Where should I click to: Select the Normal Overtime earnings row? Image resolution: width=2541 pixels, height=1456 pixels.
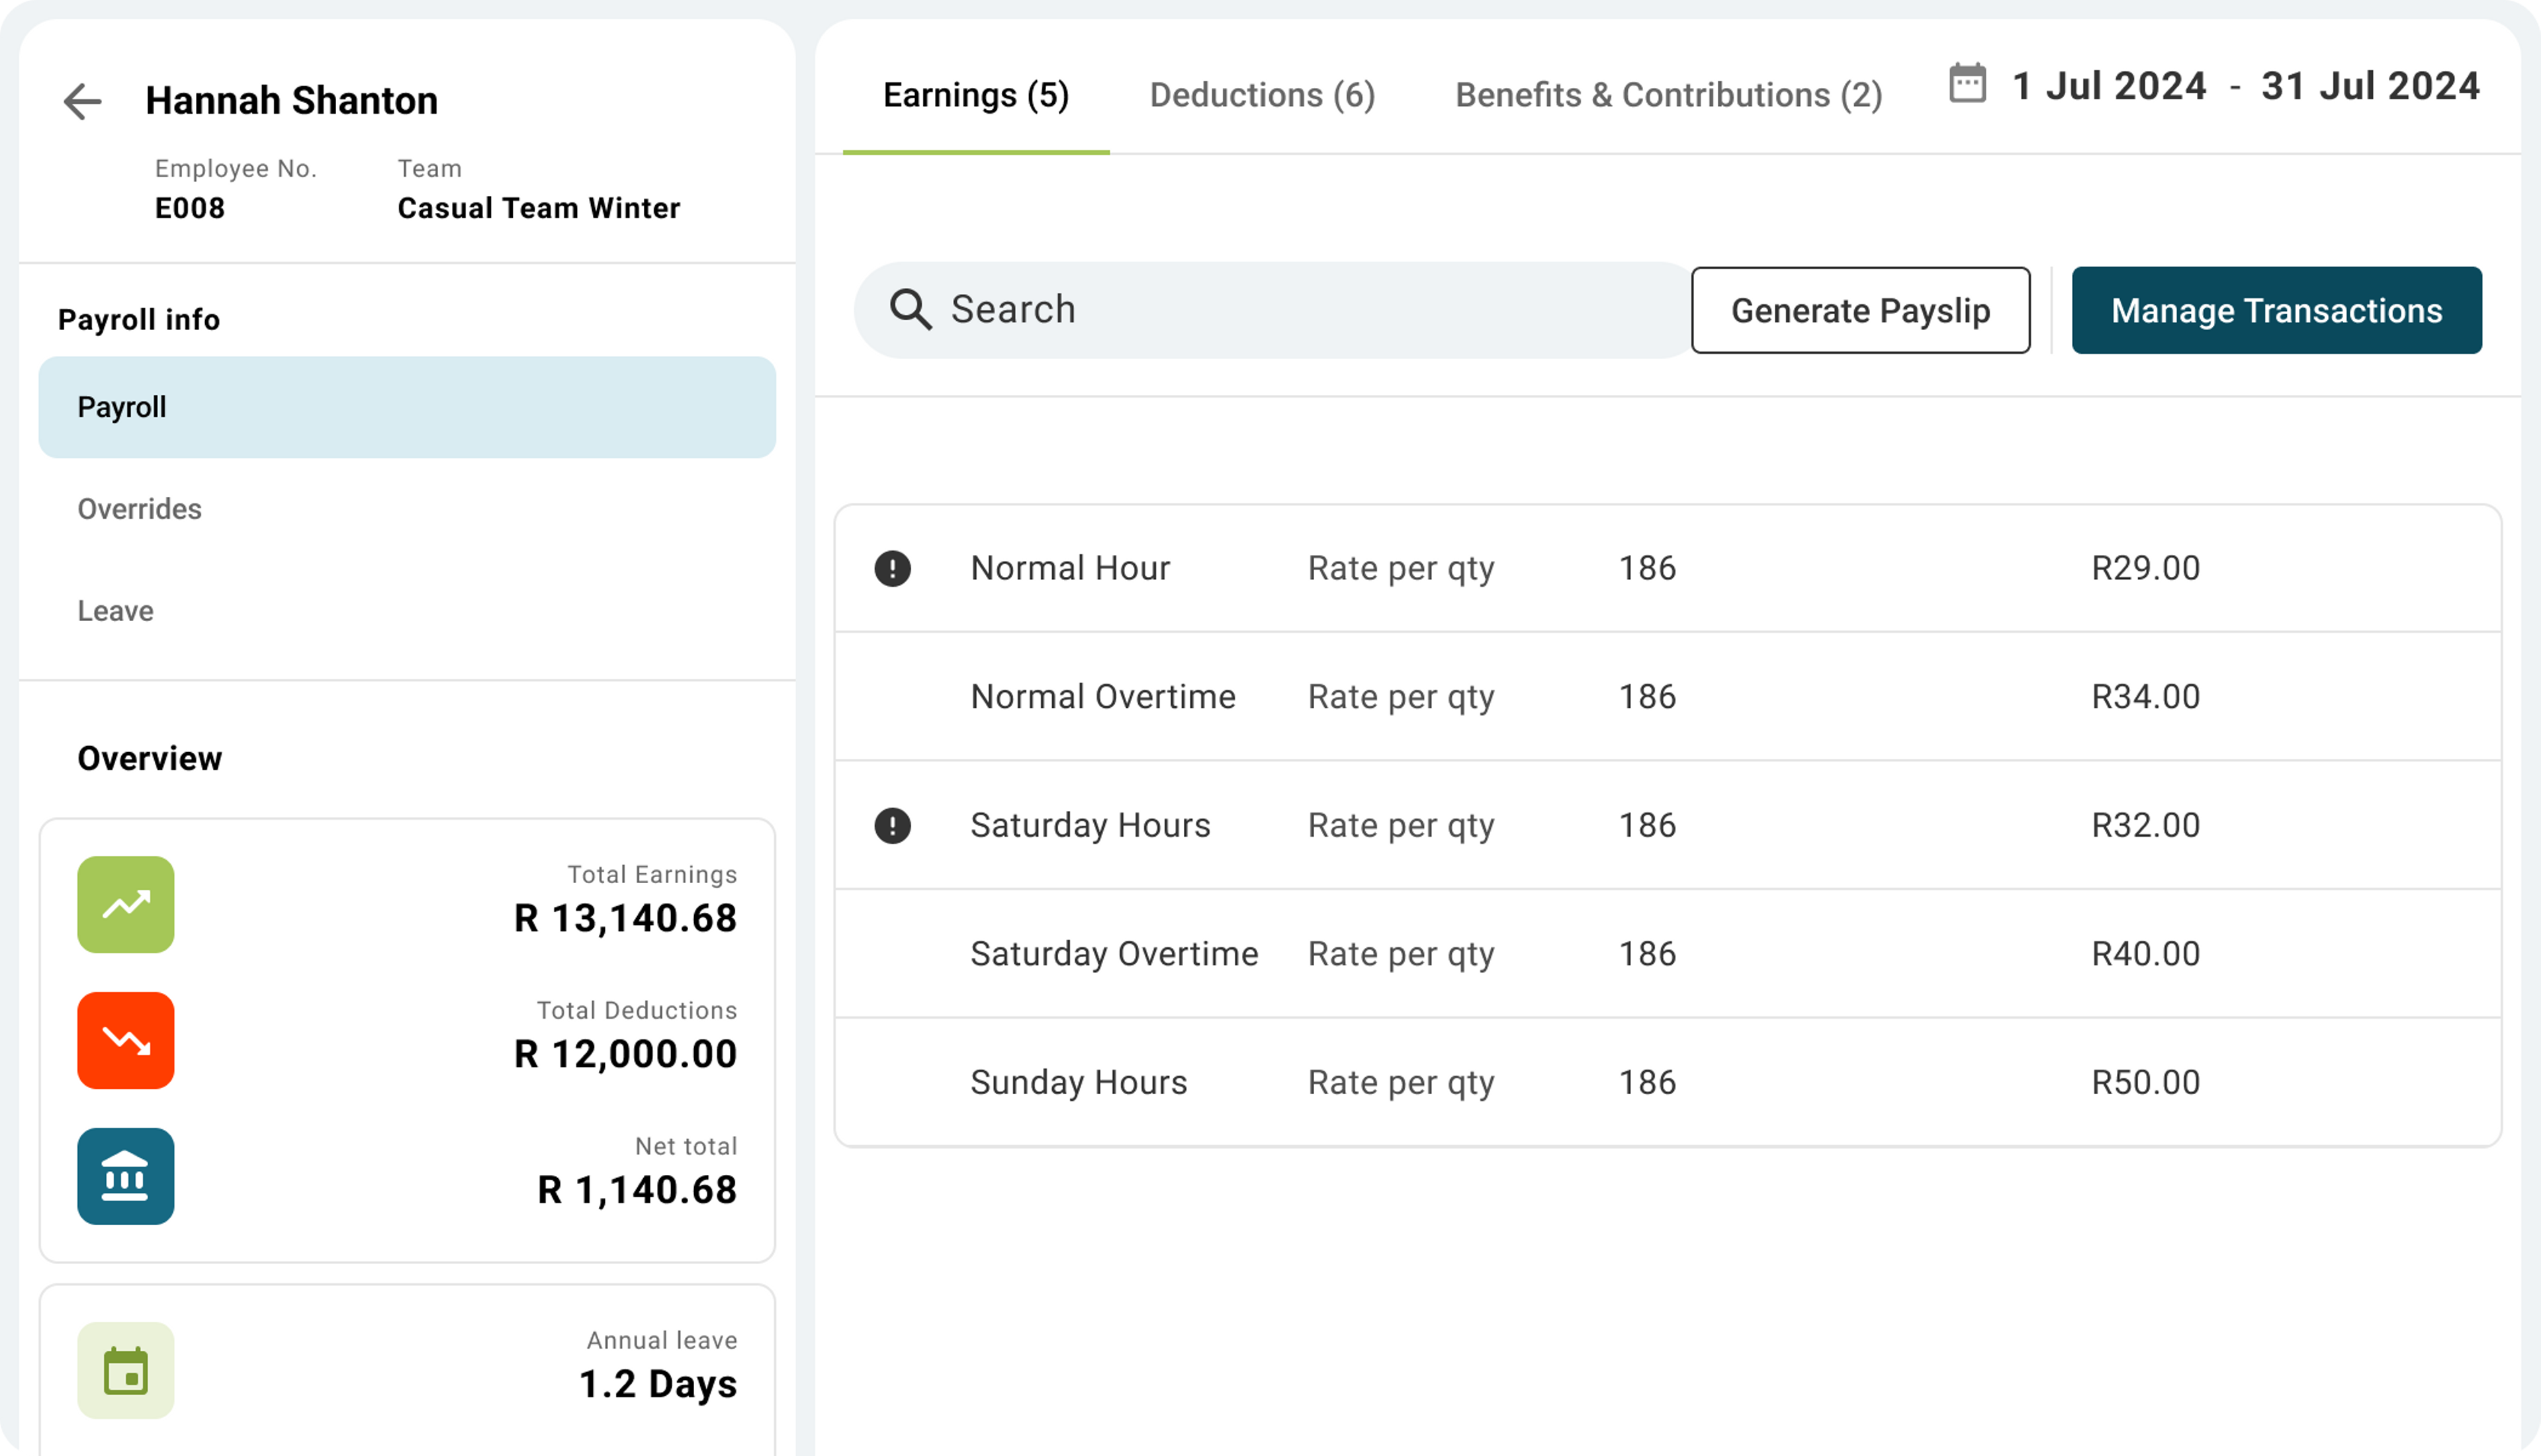[x=1668, y=696]
